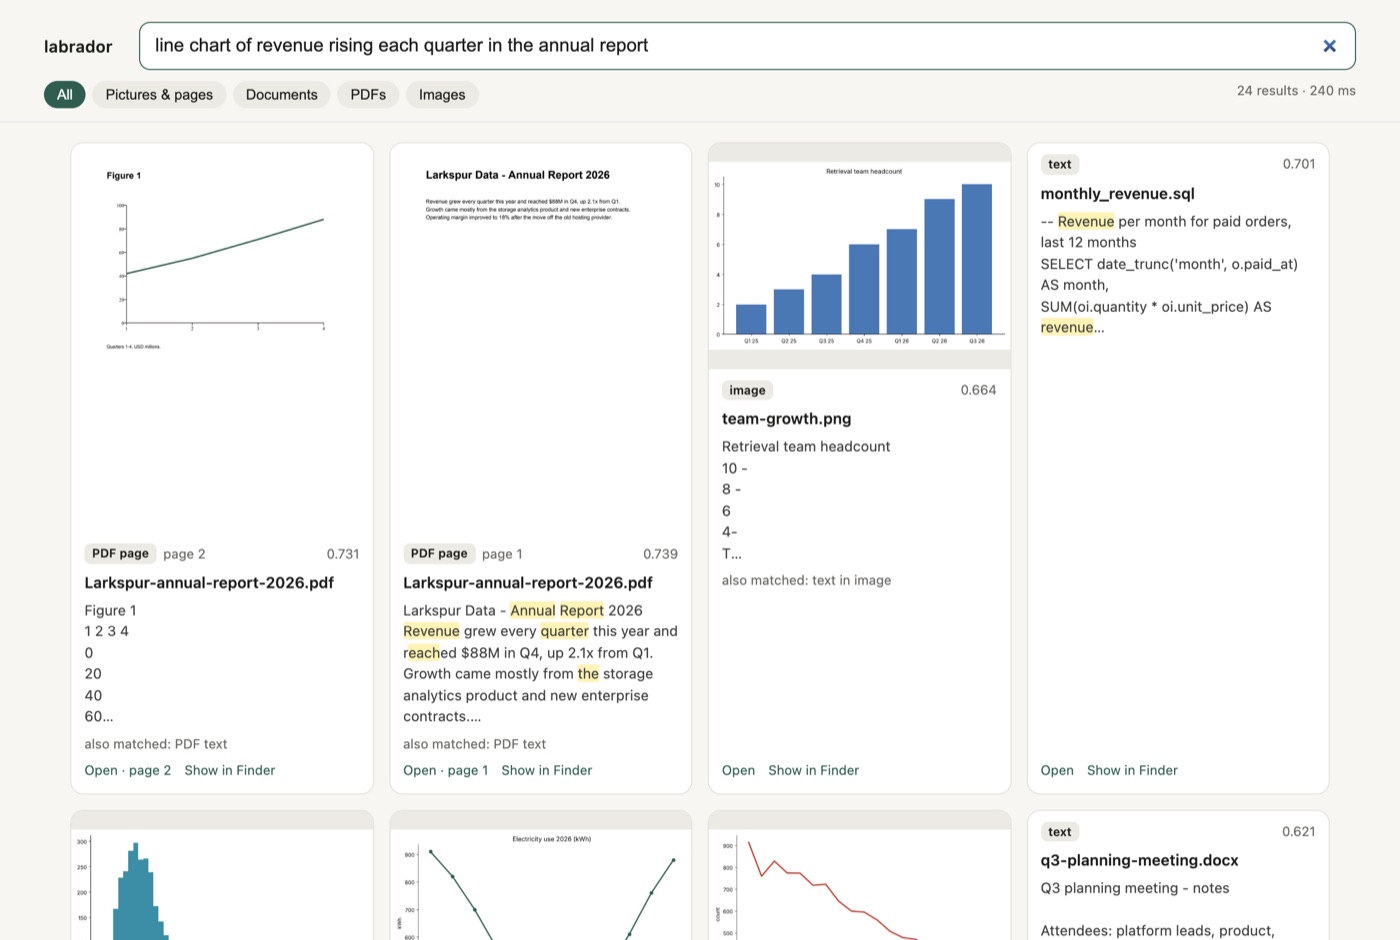Click the team-growth.png file name
This screenshot has height=940, width=1400.
click(787, 419)
